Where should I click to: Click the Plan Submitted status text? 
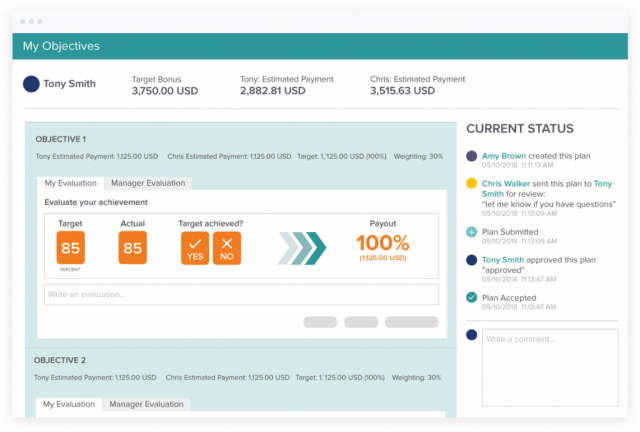pos(510,232)
